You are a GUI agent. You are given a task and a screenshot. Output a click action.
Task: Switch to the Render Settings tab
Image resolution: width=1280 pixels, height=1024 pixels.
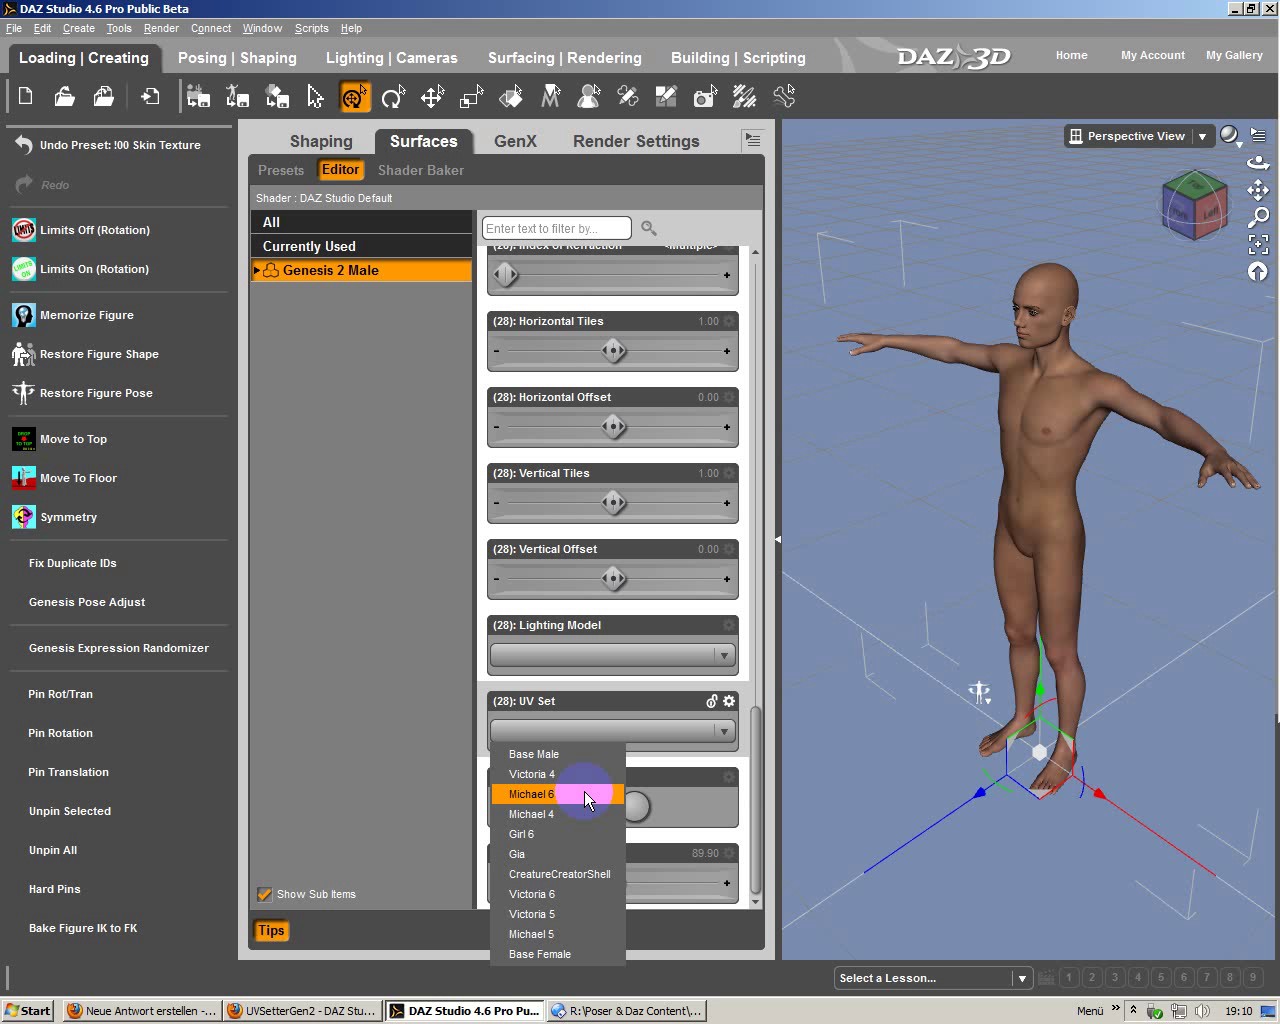click(635, 141)
